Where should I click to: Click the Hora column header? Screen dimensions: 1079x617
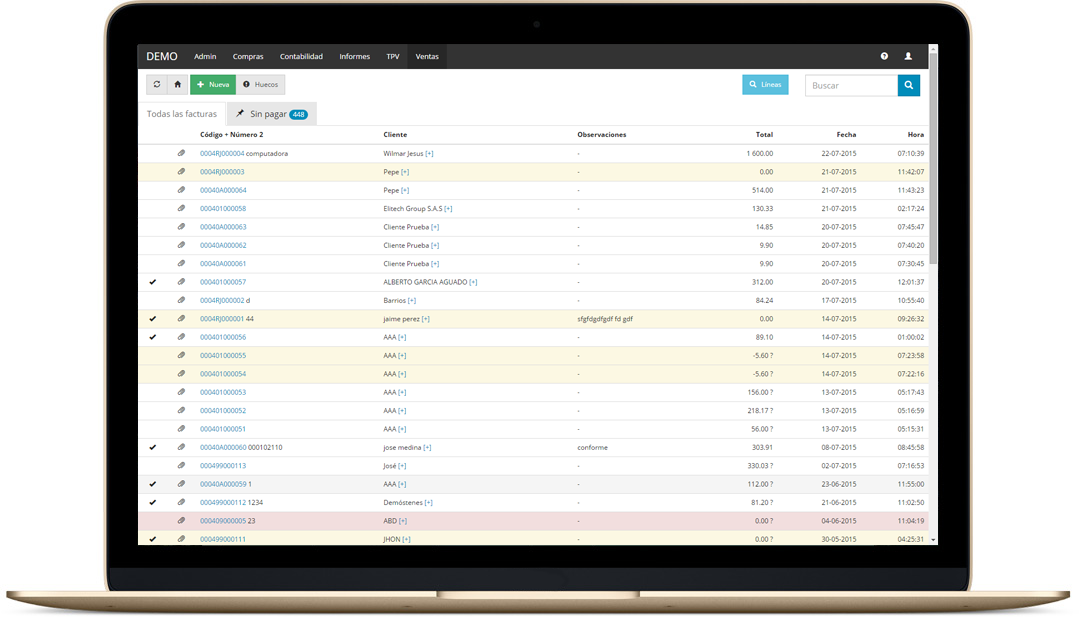(916, 135)
